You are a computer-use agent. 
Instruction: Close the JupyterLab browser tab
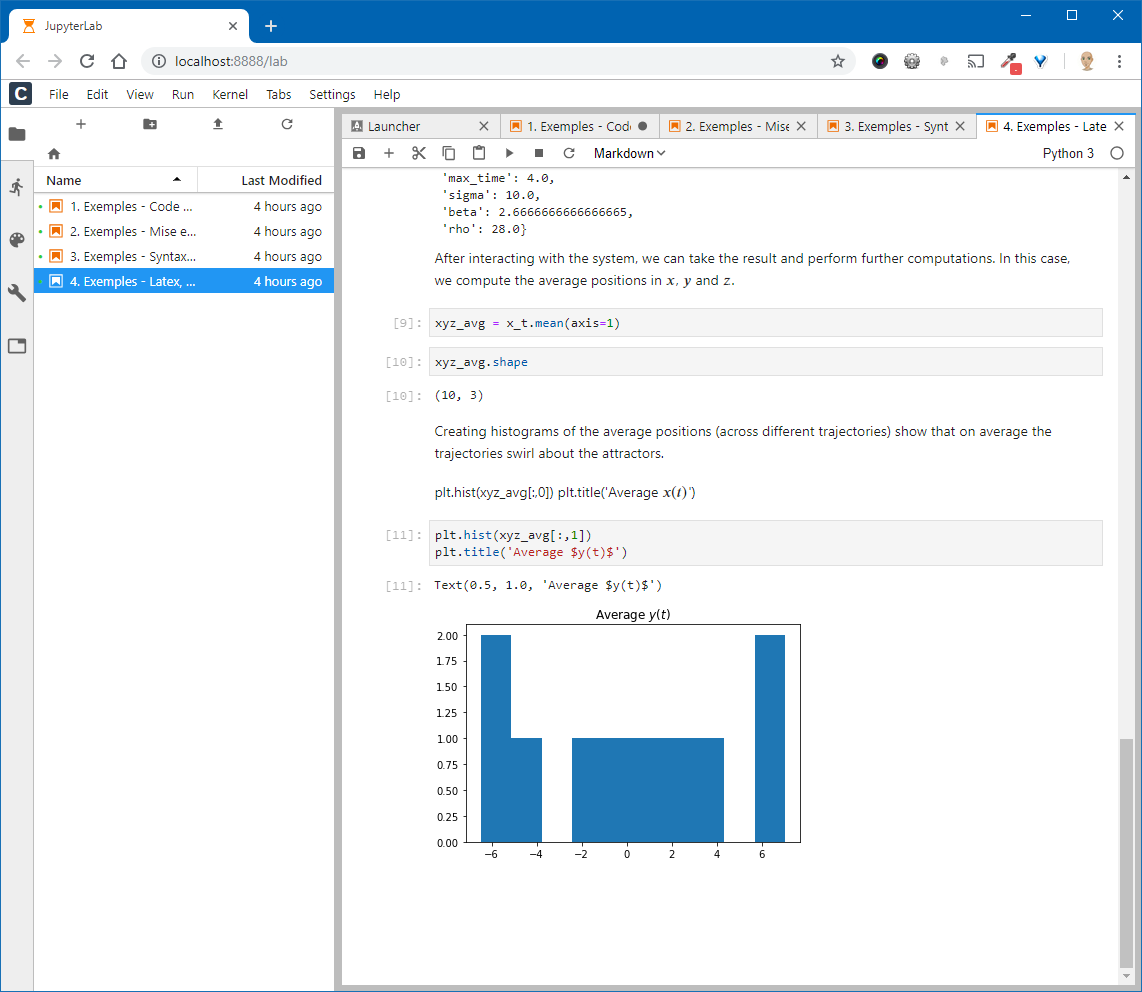point(233,26)
